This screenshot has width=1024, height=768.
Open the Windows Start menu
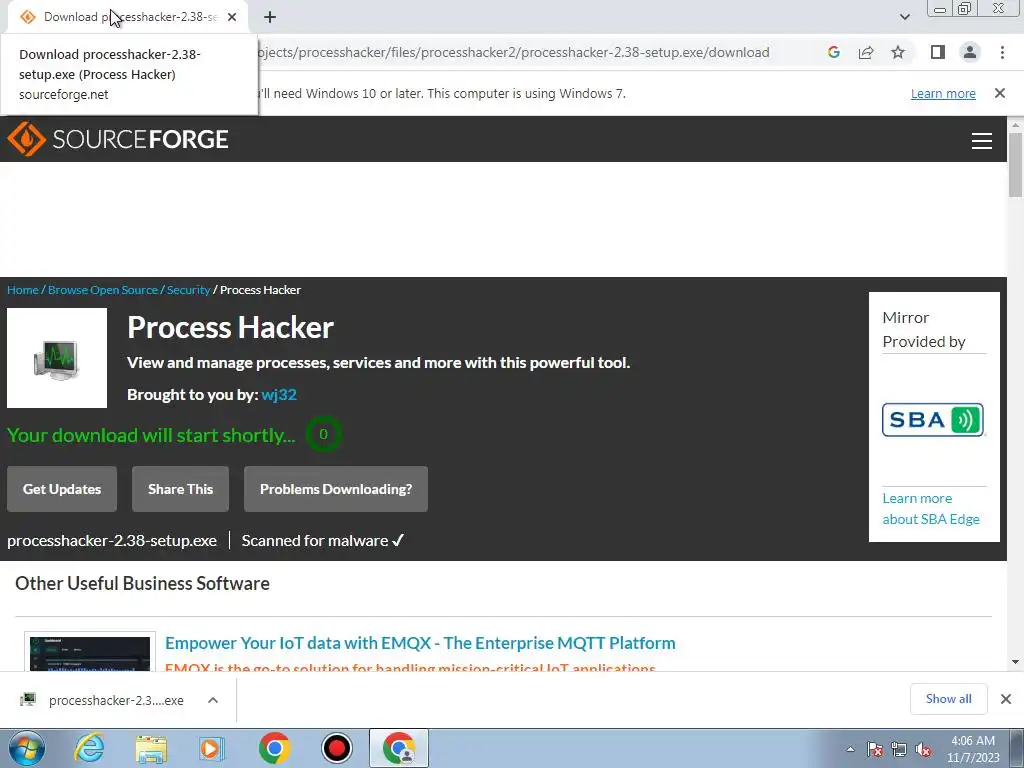tap(27, 748)
